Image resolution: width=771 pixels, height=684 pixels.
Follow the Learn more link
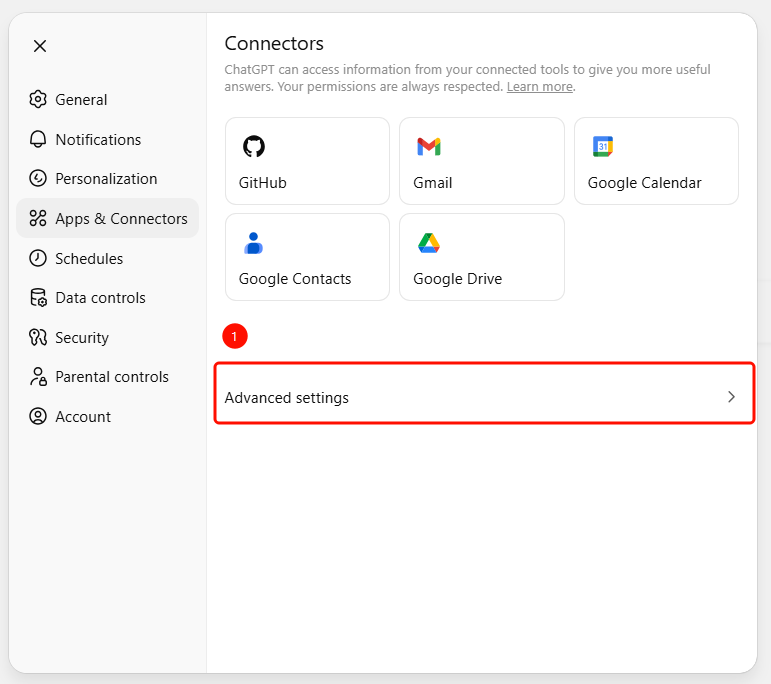[539, 87]
